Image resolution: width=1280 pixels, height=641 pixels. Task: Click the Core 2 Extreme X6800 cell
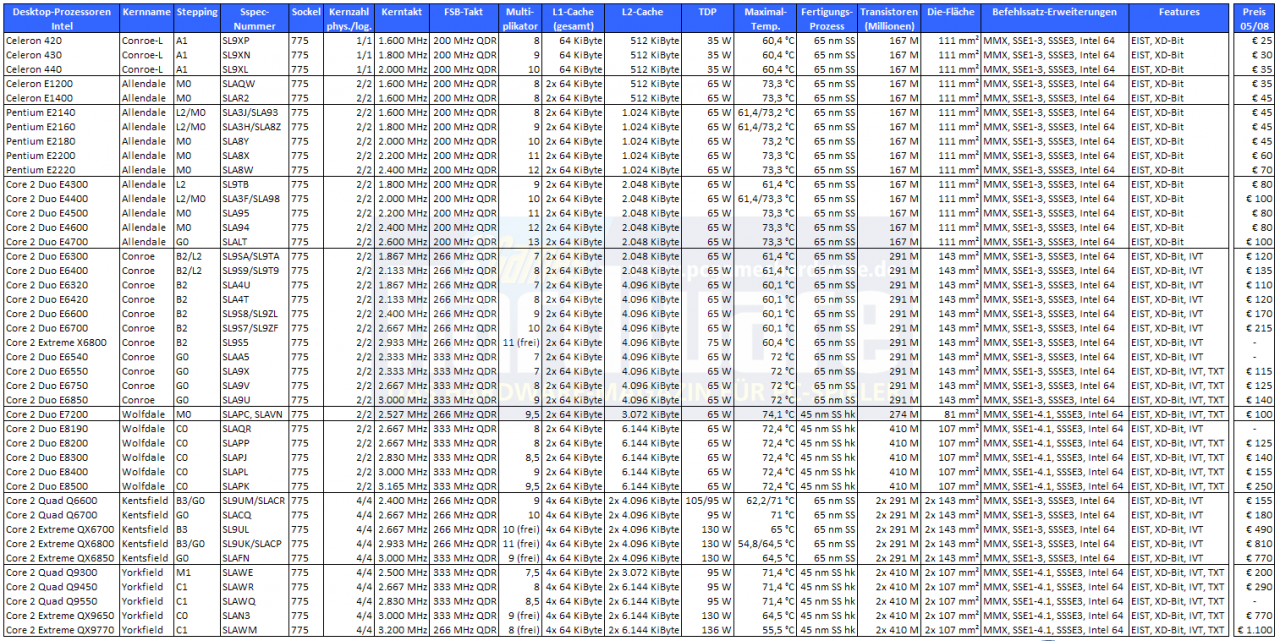pos(60,343)
